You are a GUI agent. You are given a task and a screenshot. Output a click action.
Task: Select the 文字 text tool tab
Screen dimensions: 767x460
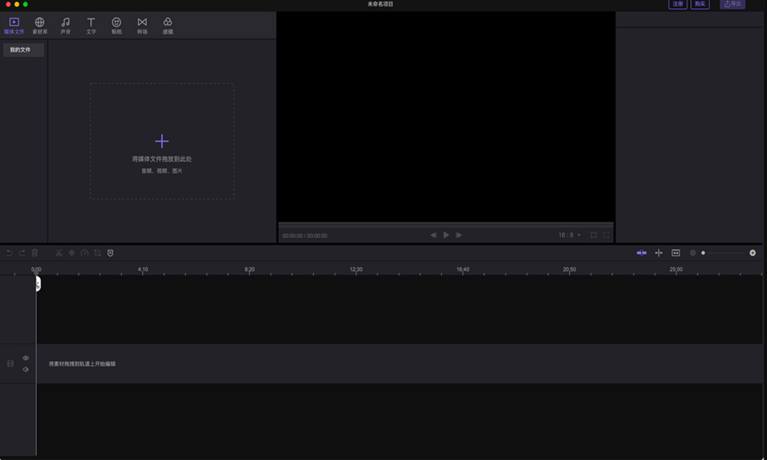tap(91, 25)
